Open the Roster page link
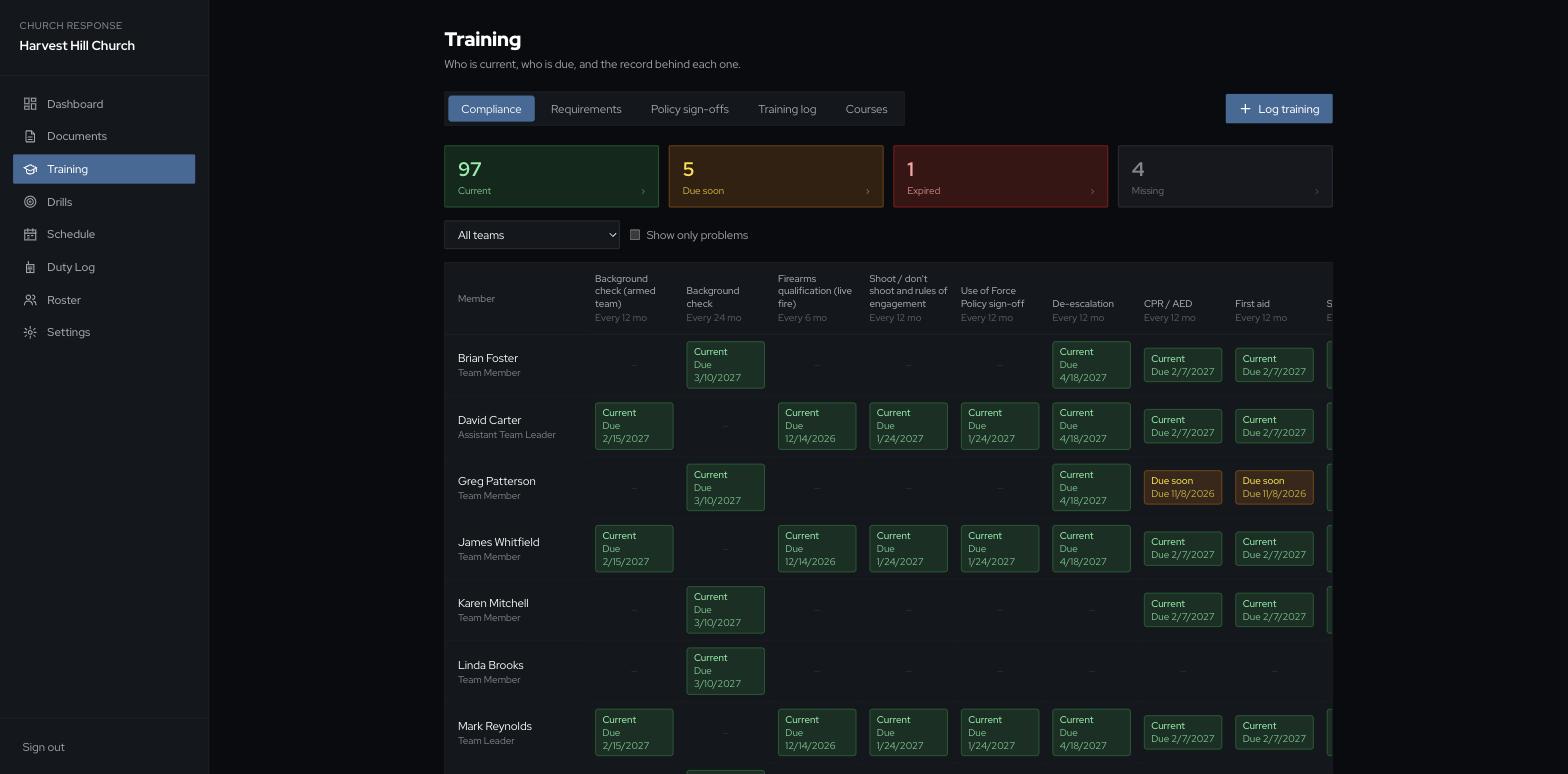Image resolution: width=1568 pixels, height=774 pixels. (104, 300)
